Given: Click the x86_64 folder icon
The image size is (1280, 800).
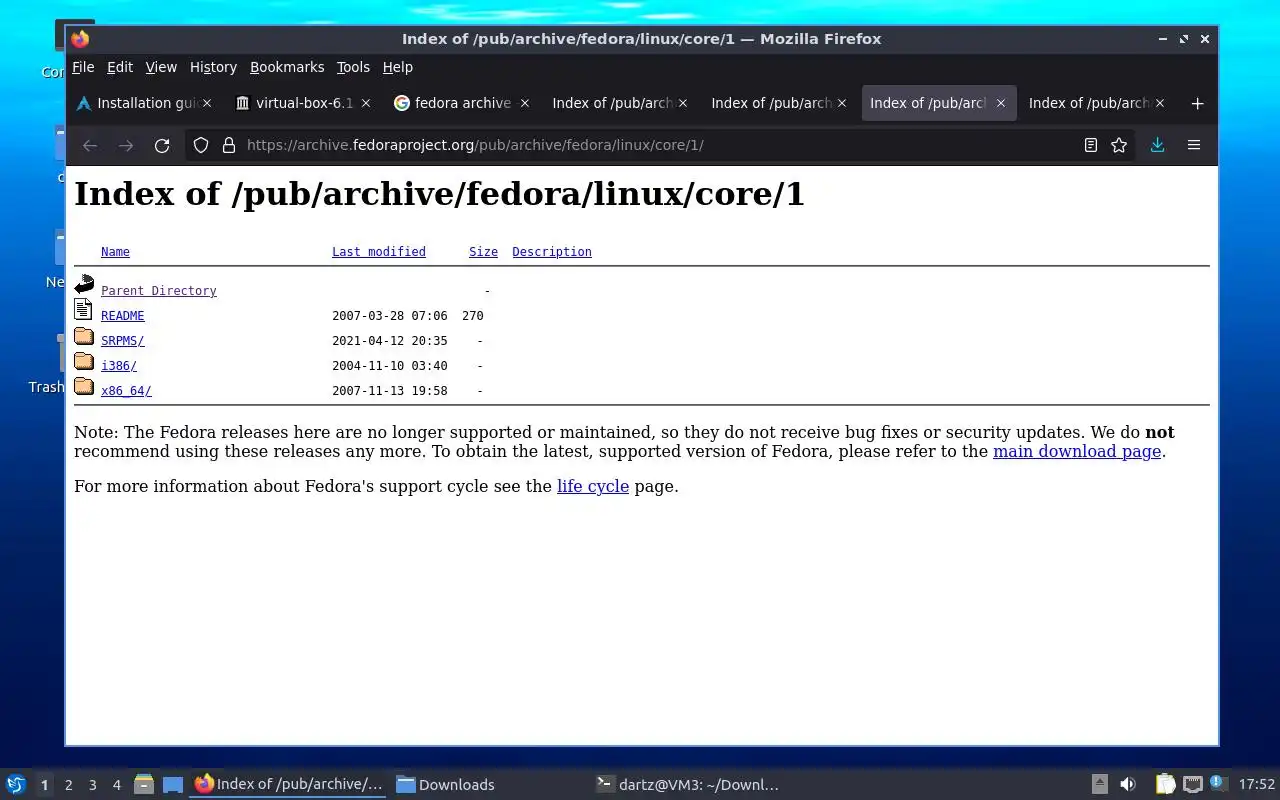Looking at the screenshot, I should tap(84, 387).
